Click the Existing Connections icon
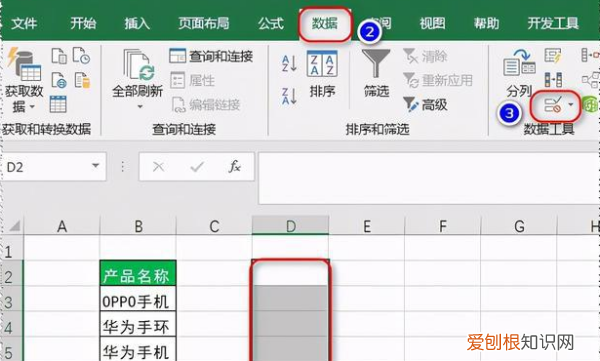The image size is (600, 361). pos(82,80)
